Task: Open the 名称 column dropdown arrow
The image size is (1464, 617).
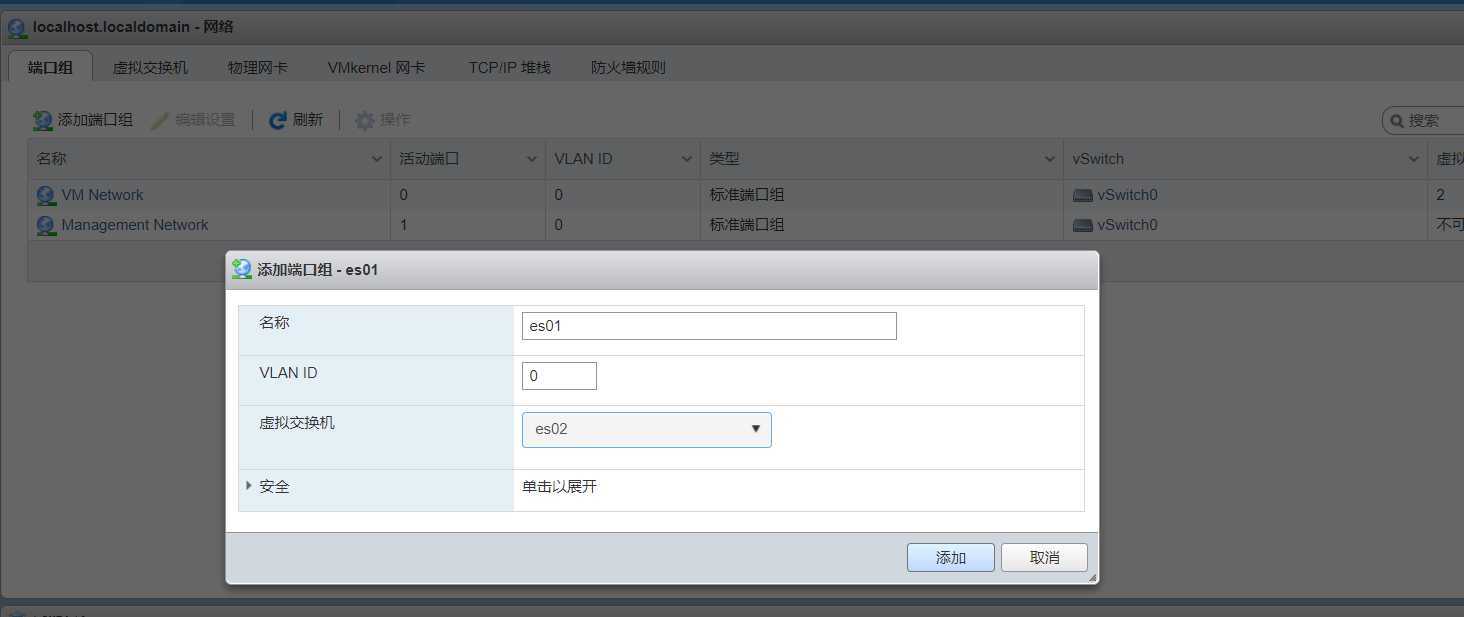Action: click(377, 159)
